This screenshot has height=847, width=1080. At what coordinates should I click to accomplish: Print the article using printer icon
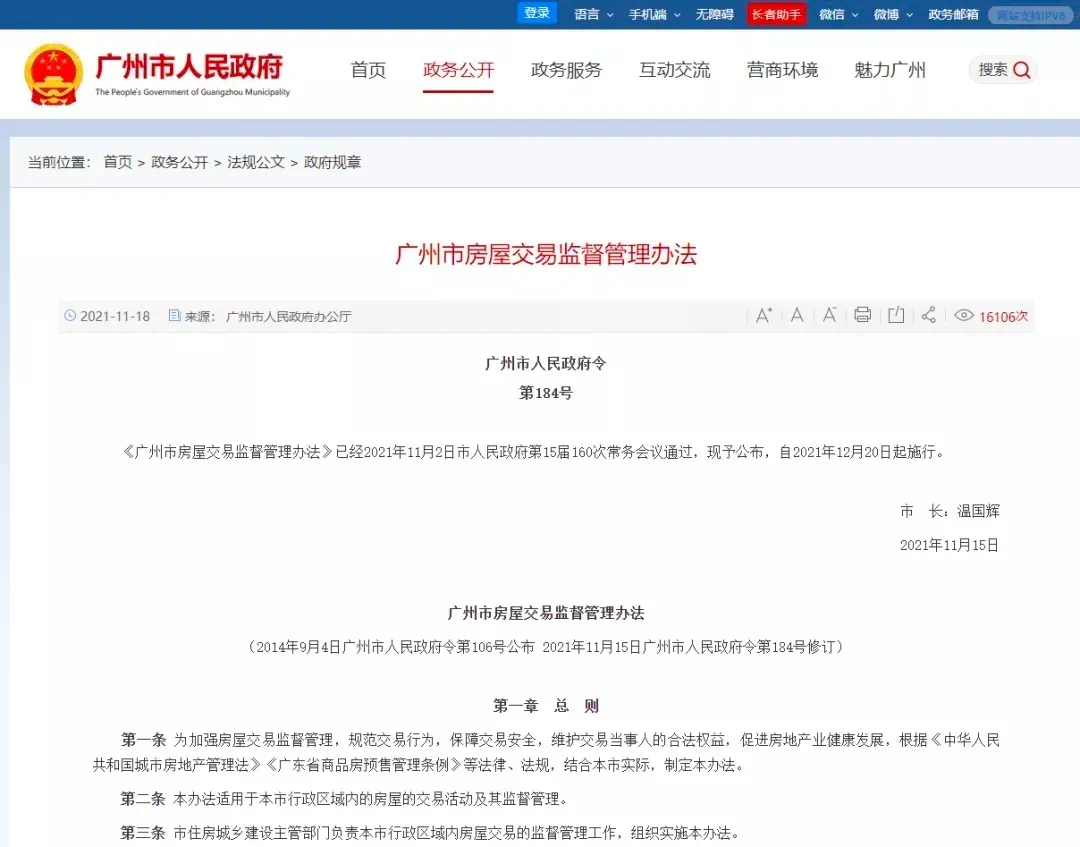coord(862,315)
